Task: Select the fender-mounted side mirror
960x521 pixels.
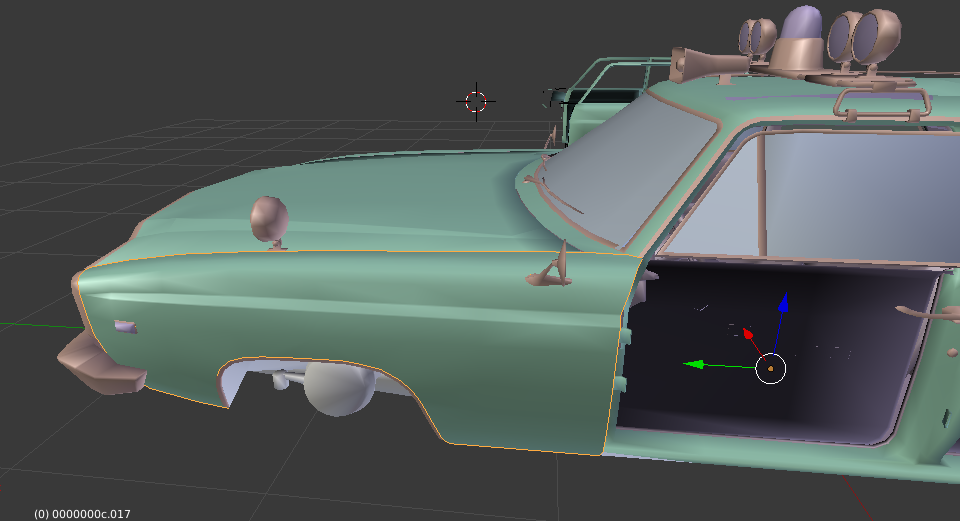Action: pos(551,269)
